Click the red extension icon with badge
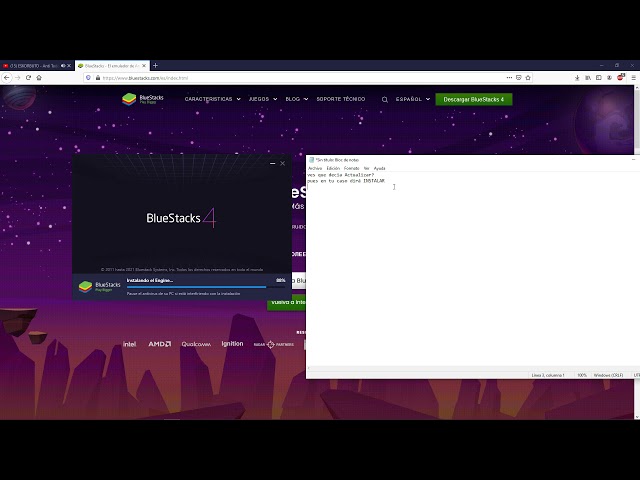 click(x=620, y=77)
